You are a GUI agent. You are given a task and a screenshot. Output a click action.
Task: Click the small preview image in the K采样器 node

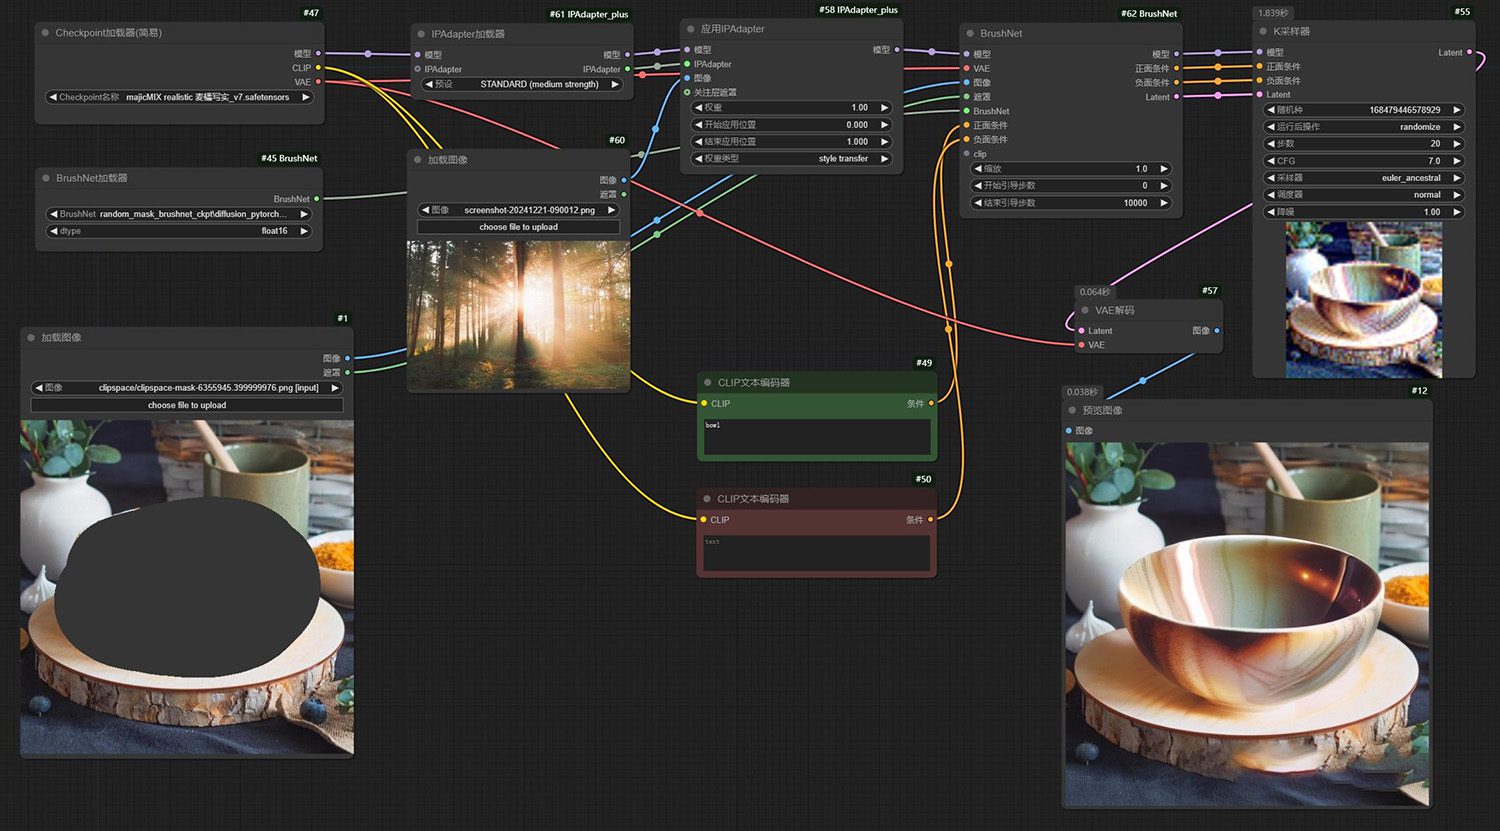[x=1364, y=300]
